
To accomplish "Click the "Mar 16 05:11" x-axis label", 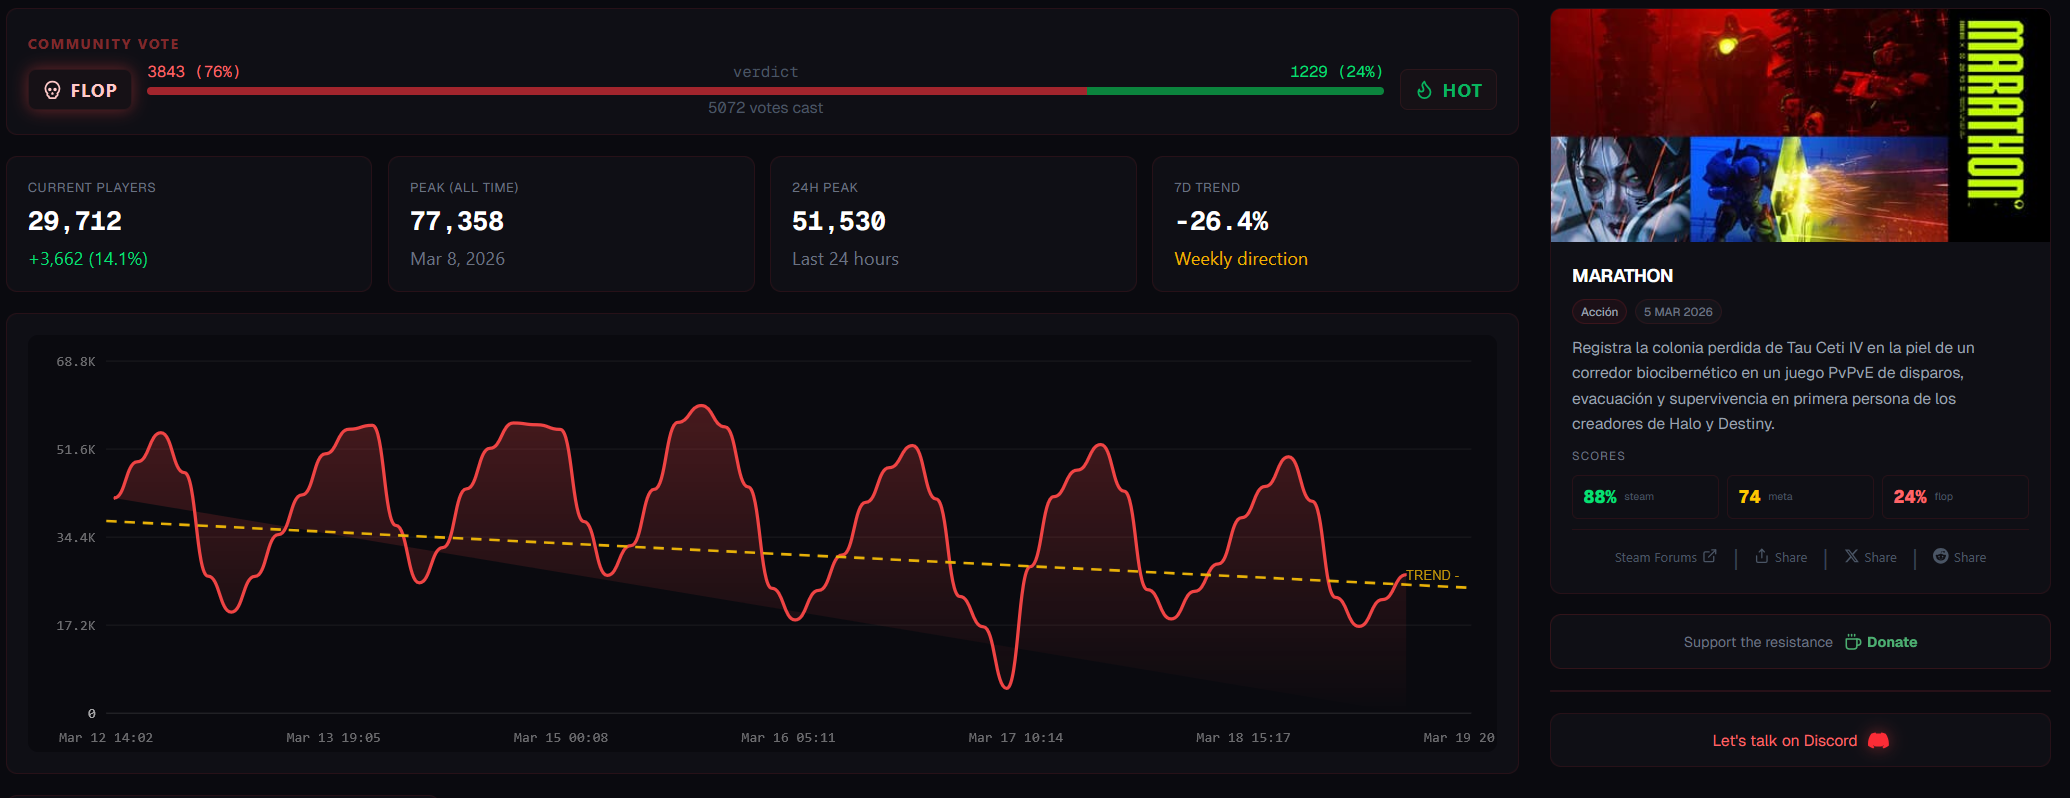I will [788, 738].
